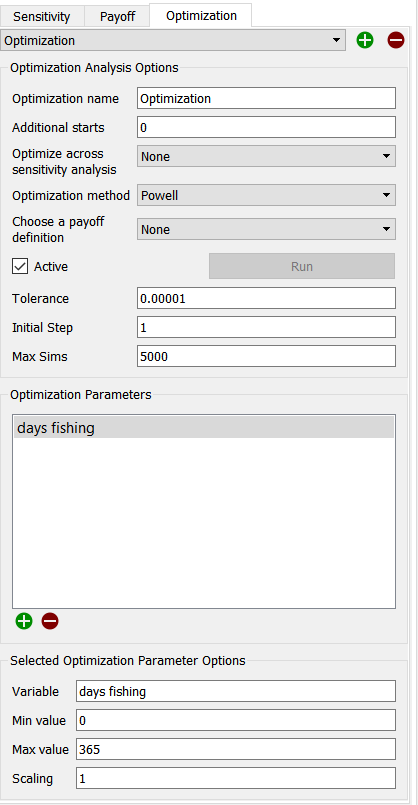Click the Scaling input field
The image size is (418, 805).
coord(236,778)
